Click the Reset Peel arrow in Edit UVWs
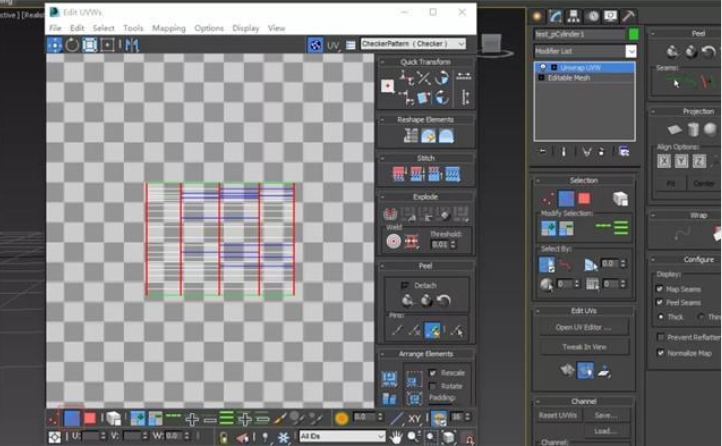 click(443, 301)
